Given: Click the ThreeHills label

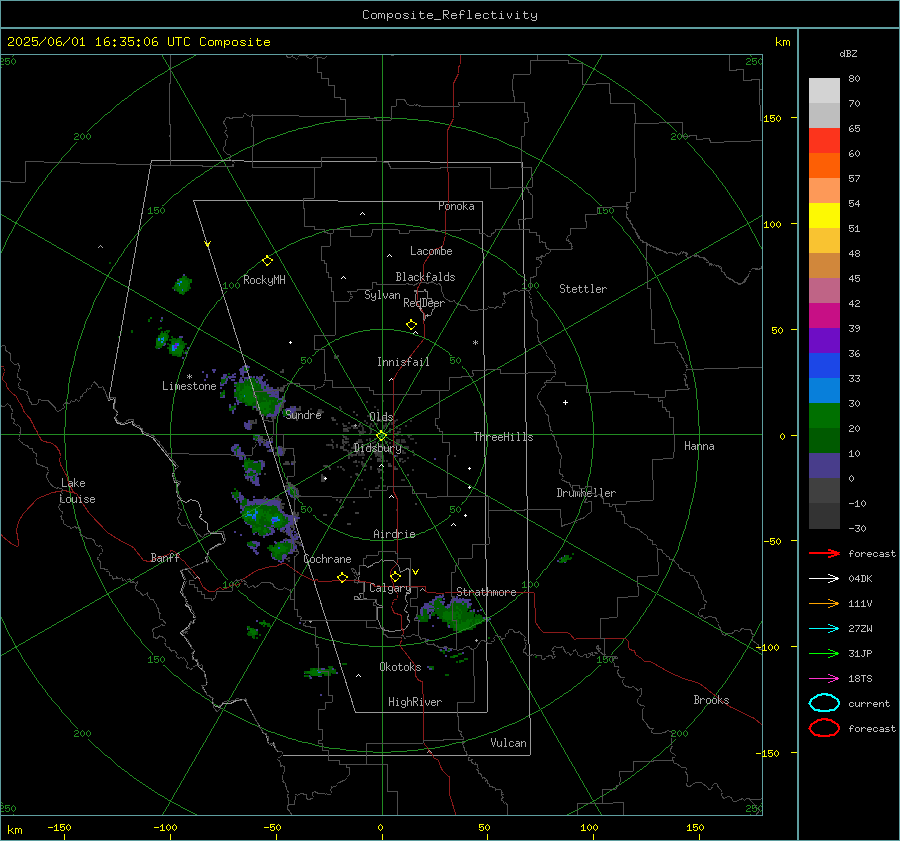Looking at the screenshot, I should click(503, 437).
